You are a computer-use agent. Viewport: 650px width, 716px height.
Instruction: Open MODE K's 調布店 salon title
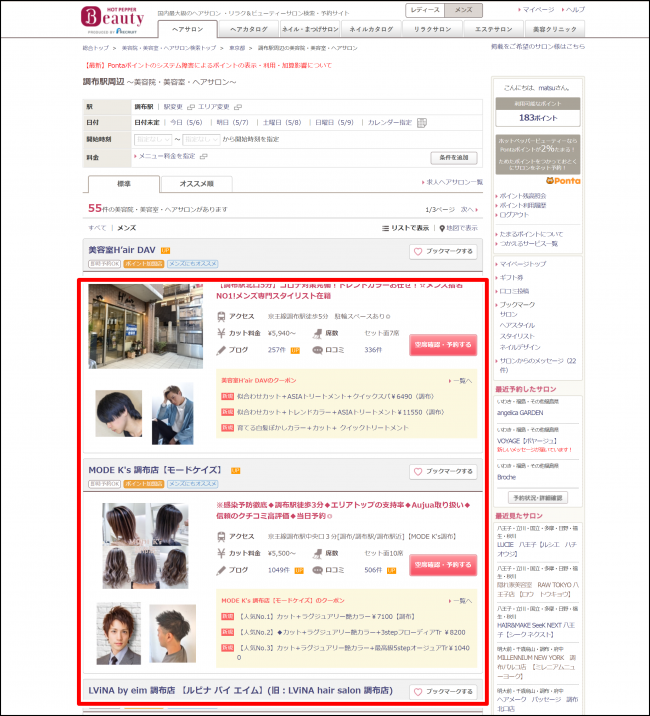pos(155,470)
